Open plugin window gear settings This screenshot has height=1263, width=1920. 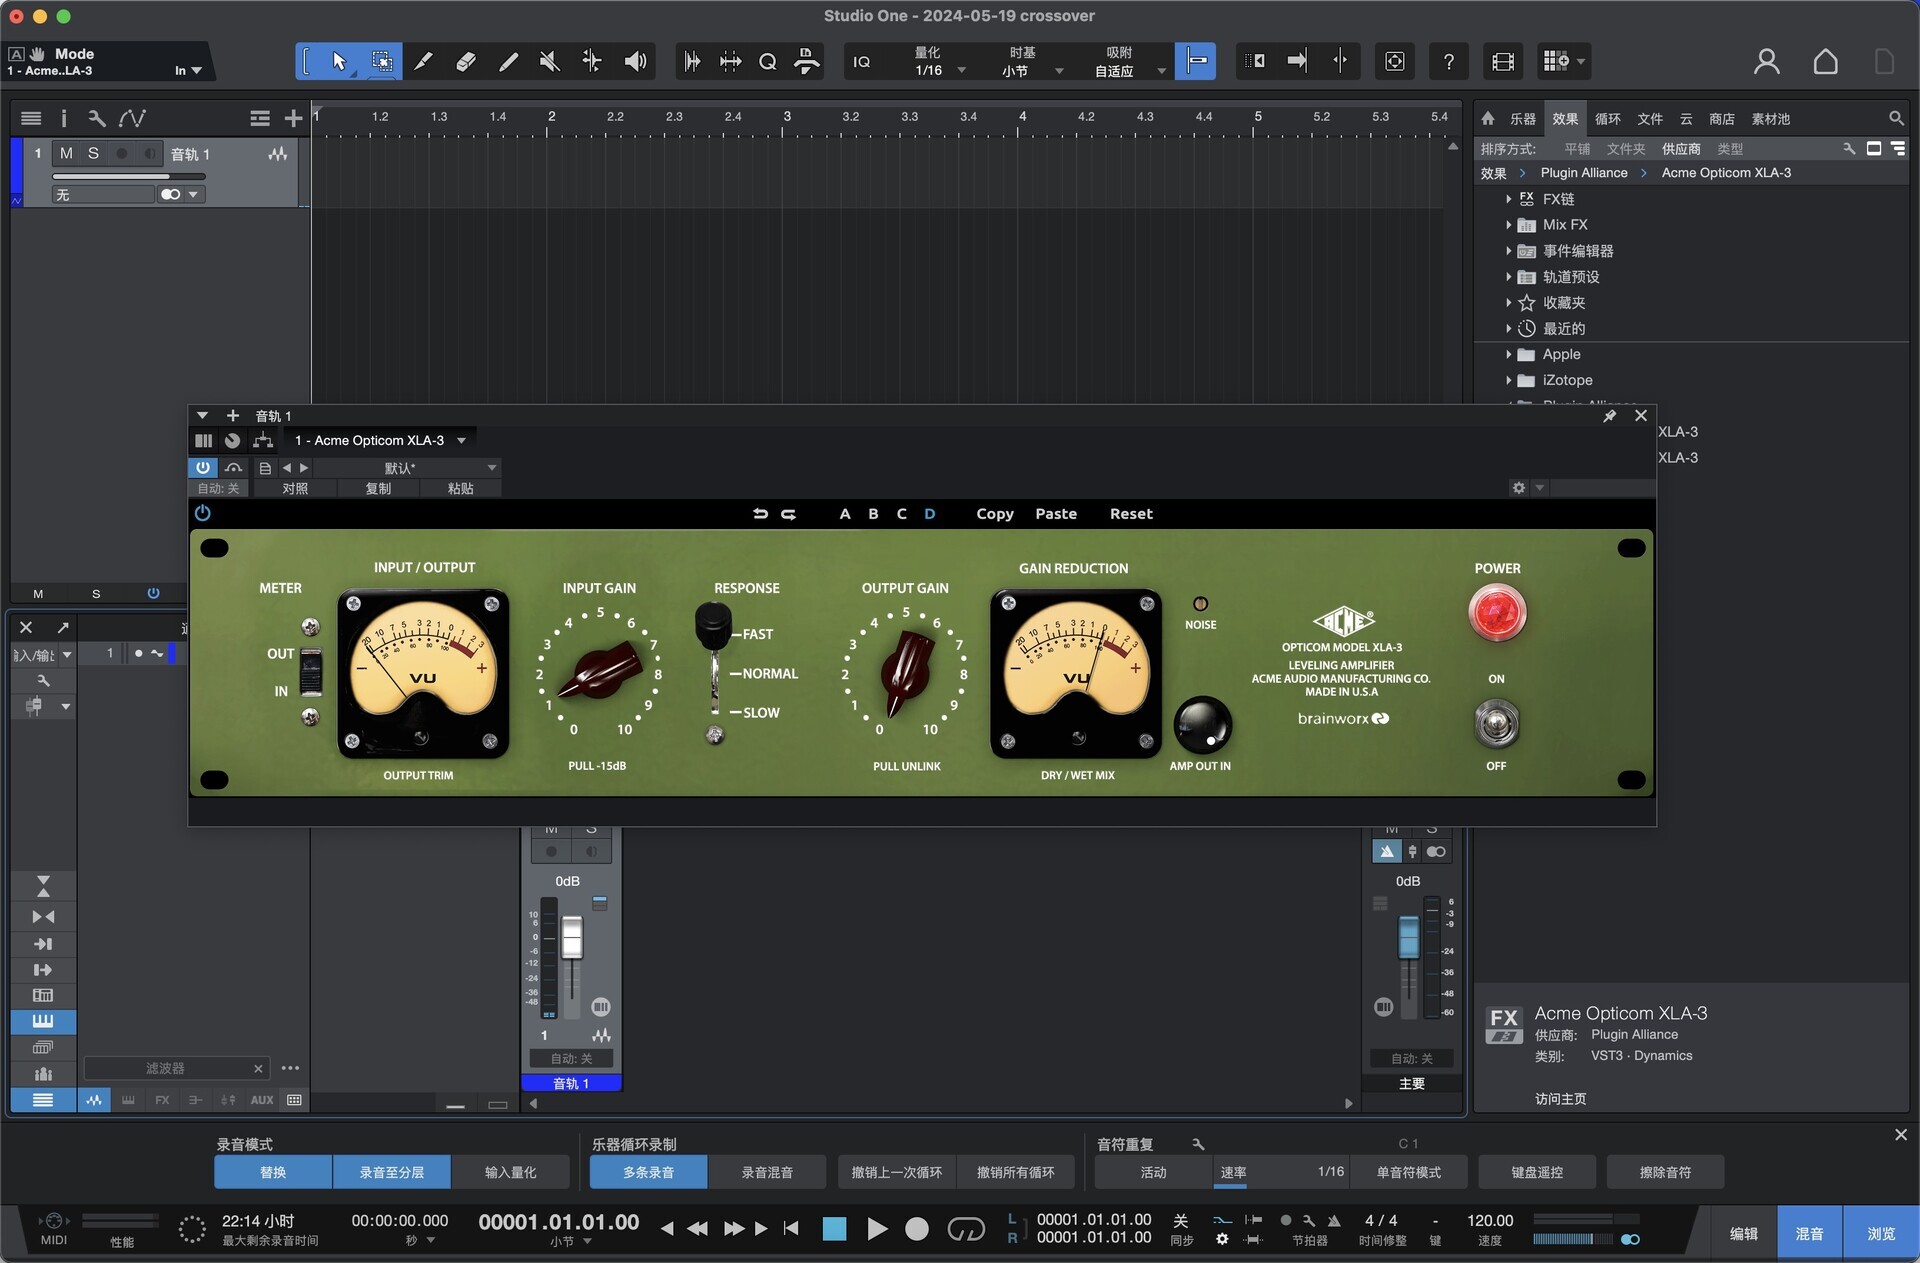click(1519, 488)
